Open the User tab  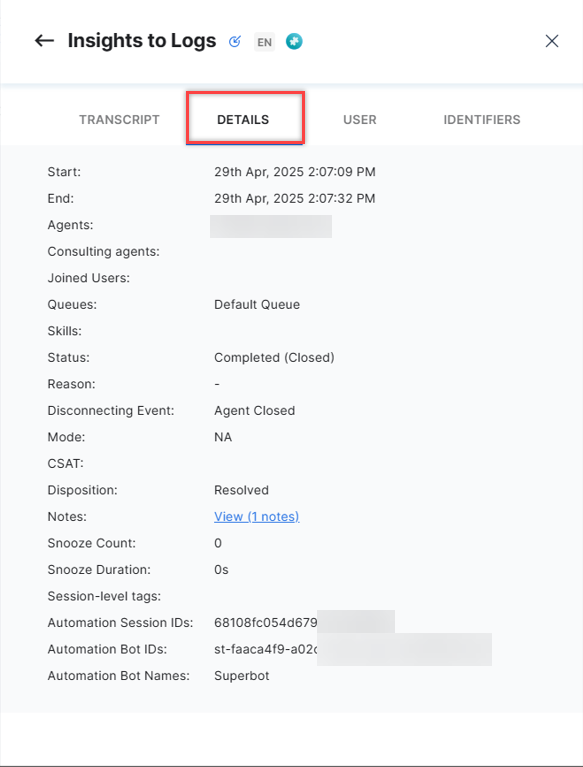[x=359, y=120]
